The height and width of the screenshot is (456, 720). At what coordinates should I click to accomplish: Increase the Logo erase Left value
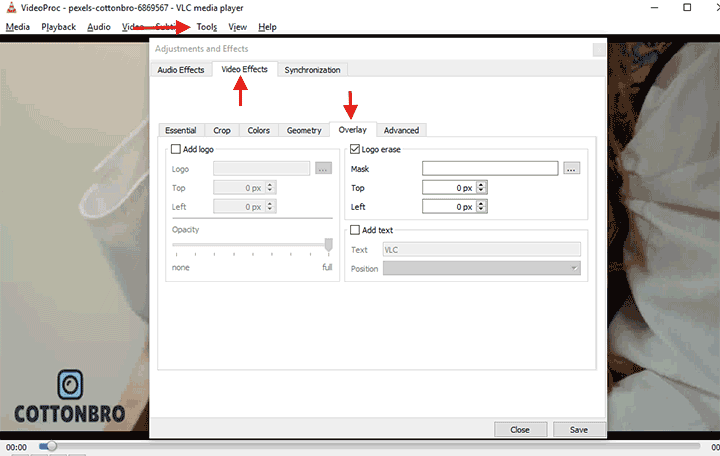point(481,203)
